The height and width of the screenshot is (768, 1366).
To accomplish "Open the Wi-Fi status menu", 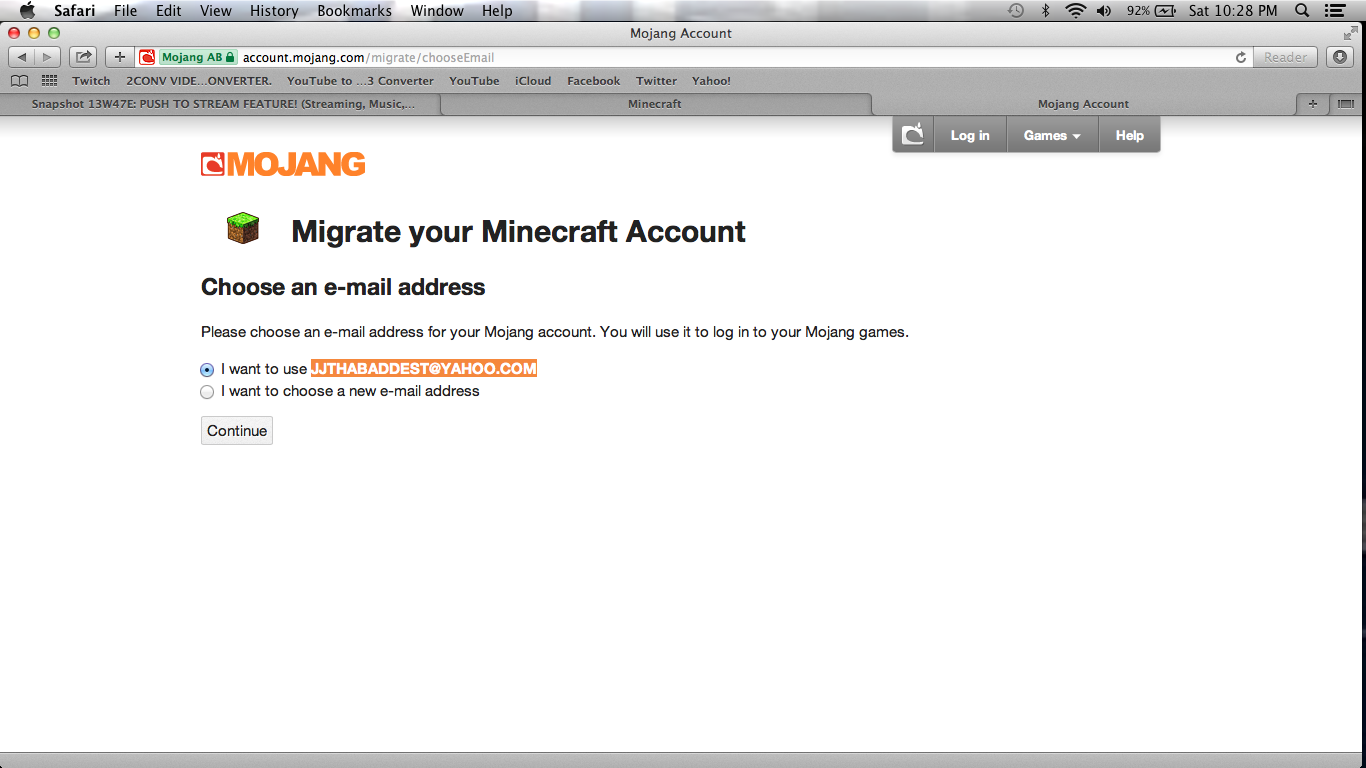I will click(x=1075, y=10).
